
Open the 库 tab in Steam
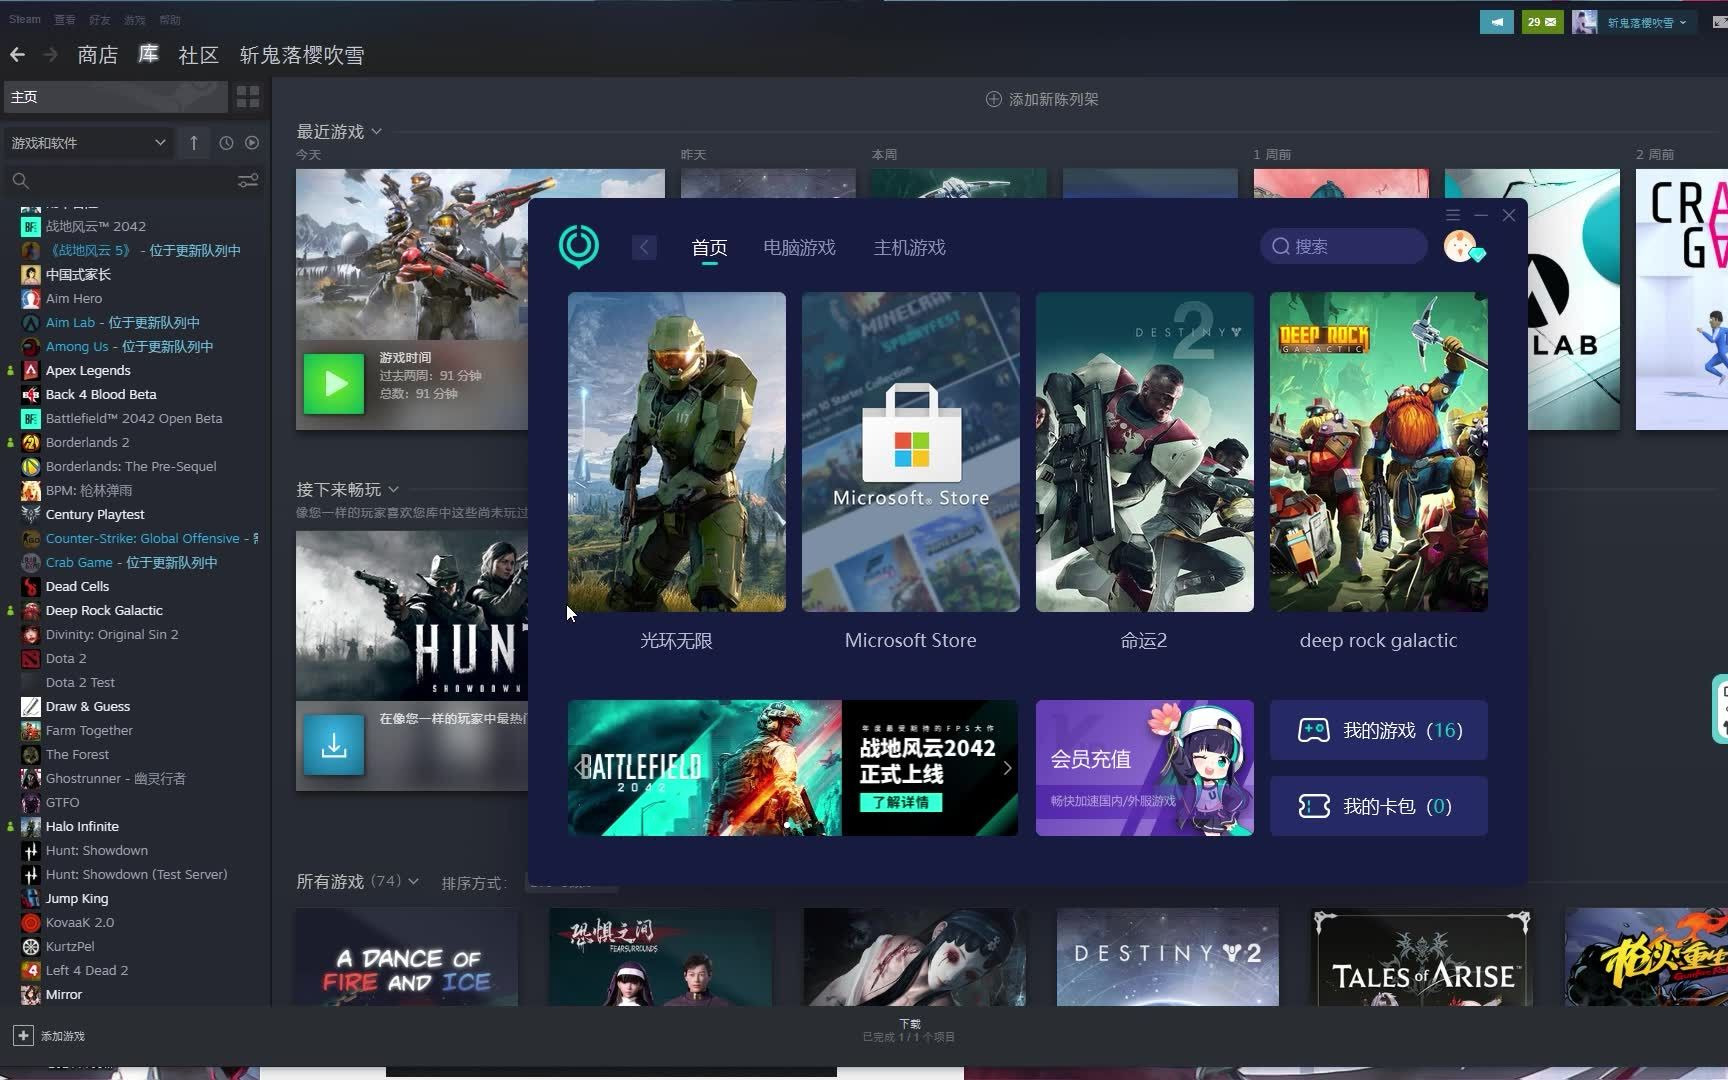point(148,54)
